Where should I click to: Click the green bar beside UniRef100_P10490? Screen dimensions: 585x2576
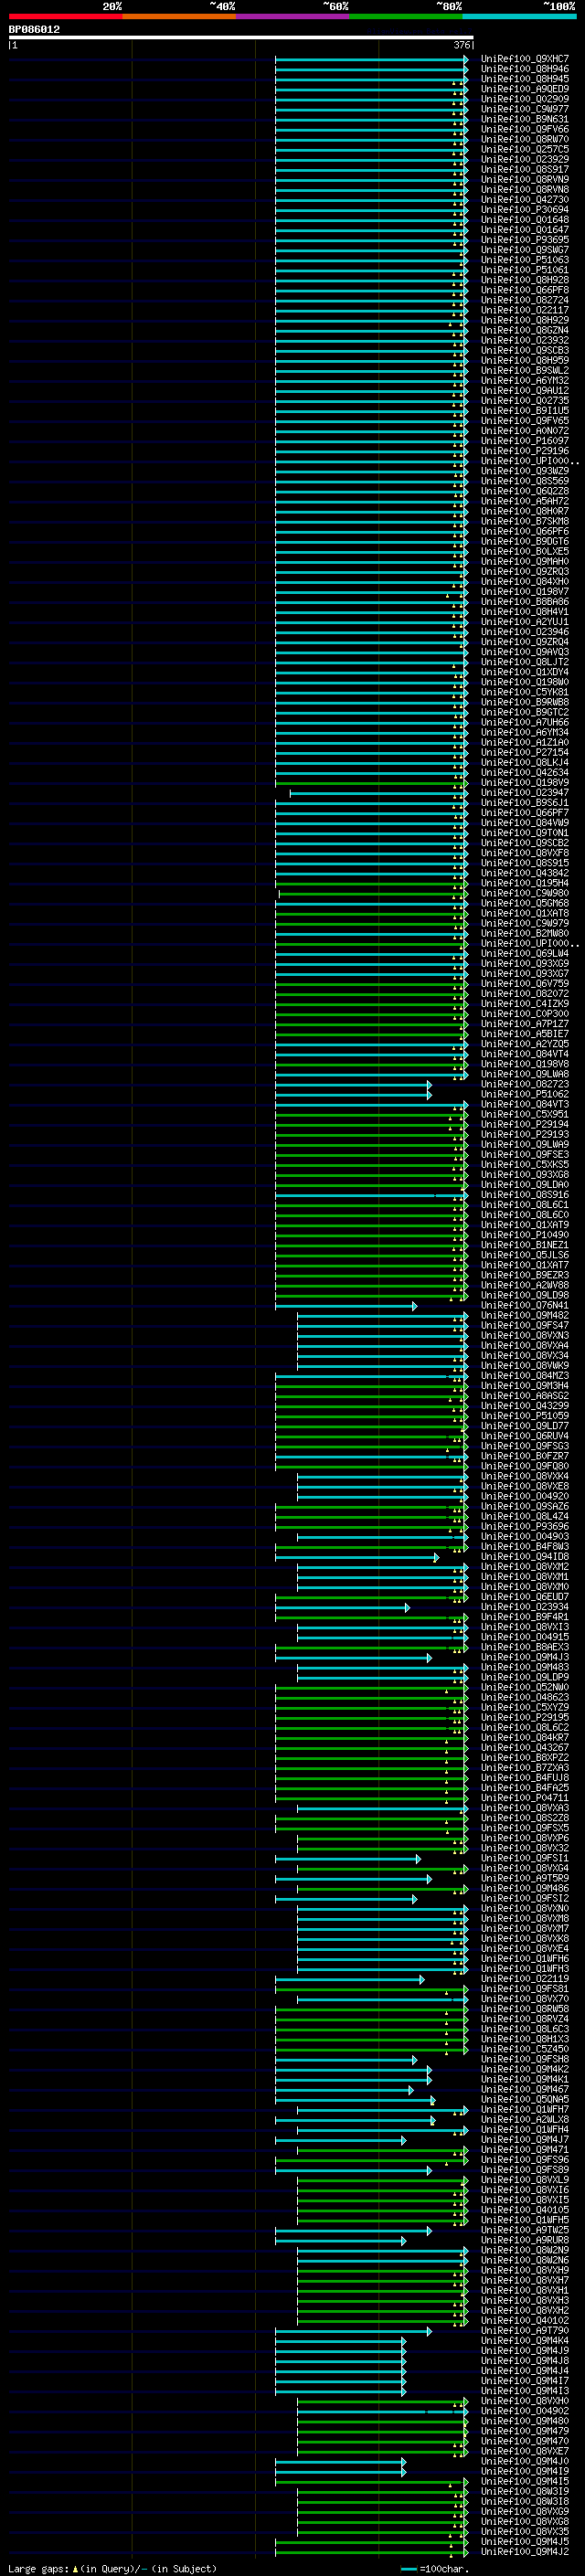(371, 1236)
